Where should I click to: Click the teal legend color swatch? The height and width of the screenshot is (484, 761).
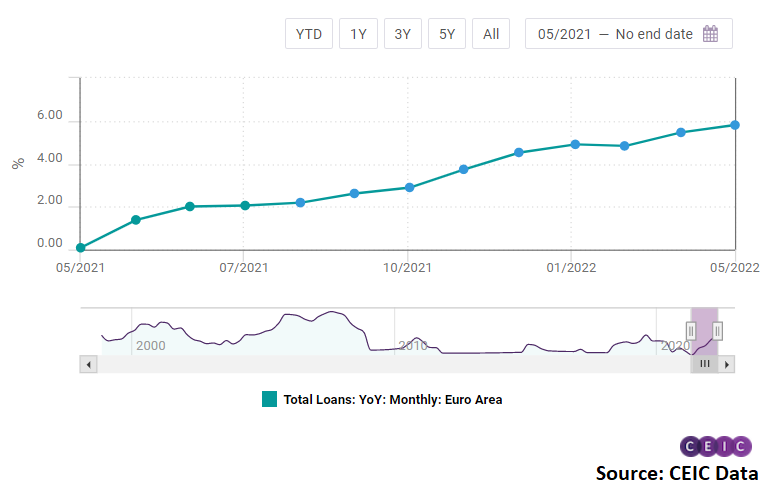[x=269, y=399]
